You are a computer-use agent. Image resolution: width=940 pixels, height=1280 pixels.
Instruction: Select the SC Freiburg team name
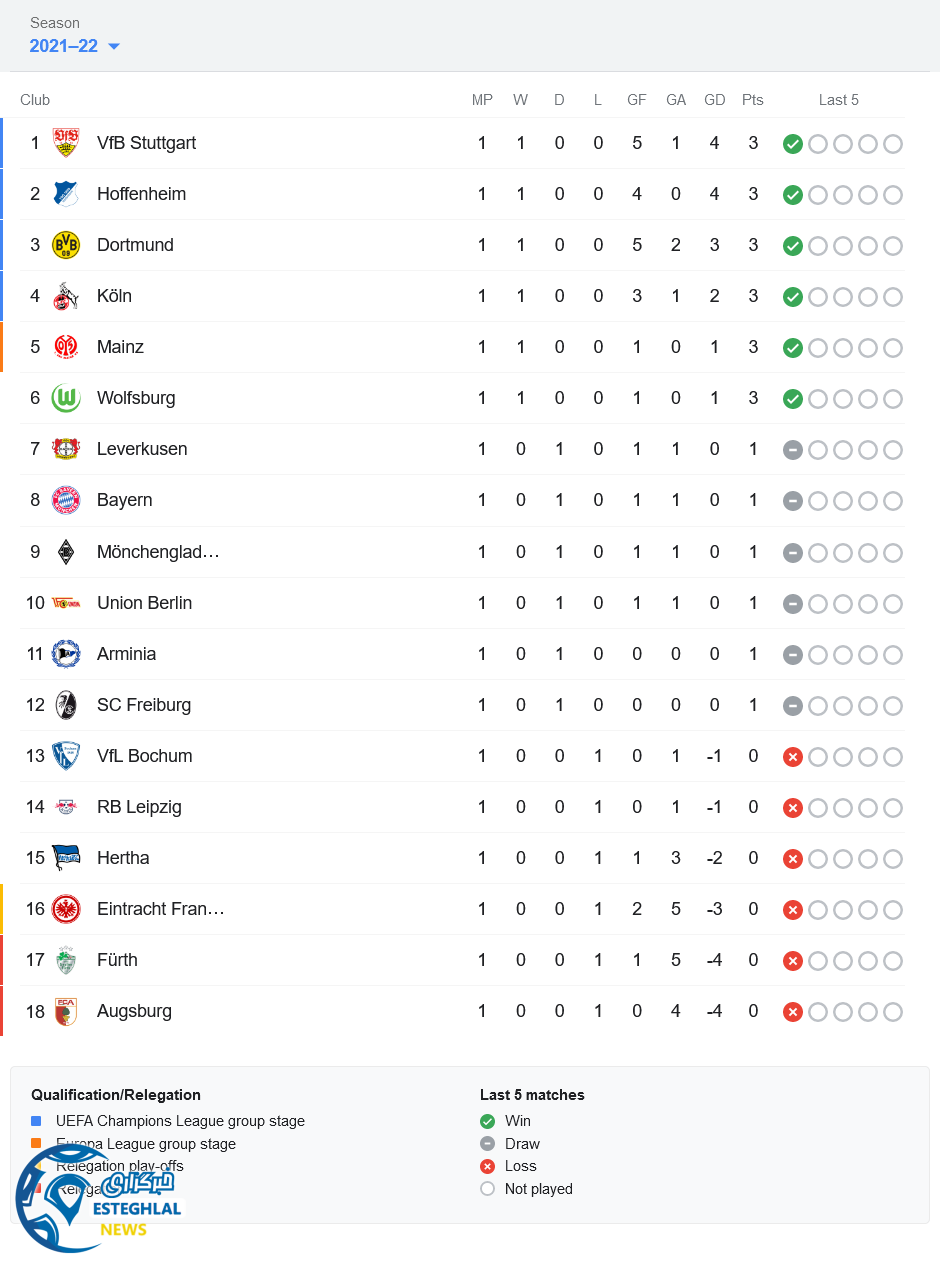(x=144, y=705)
